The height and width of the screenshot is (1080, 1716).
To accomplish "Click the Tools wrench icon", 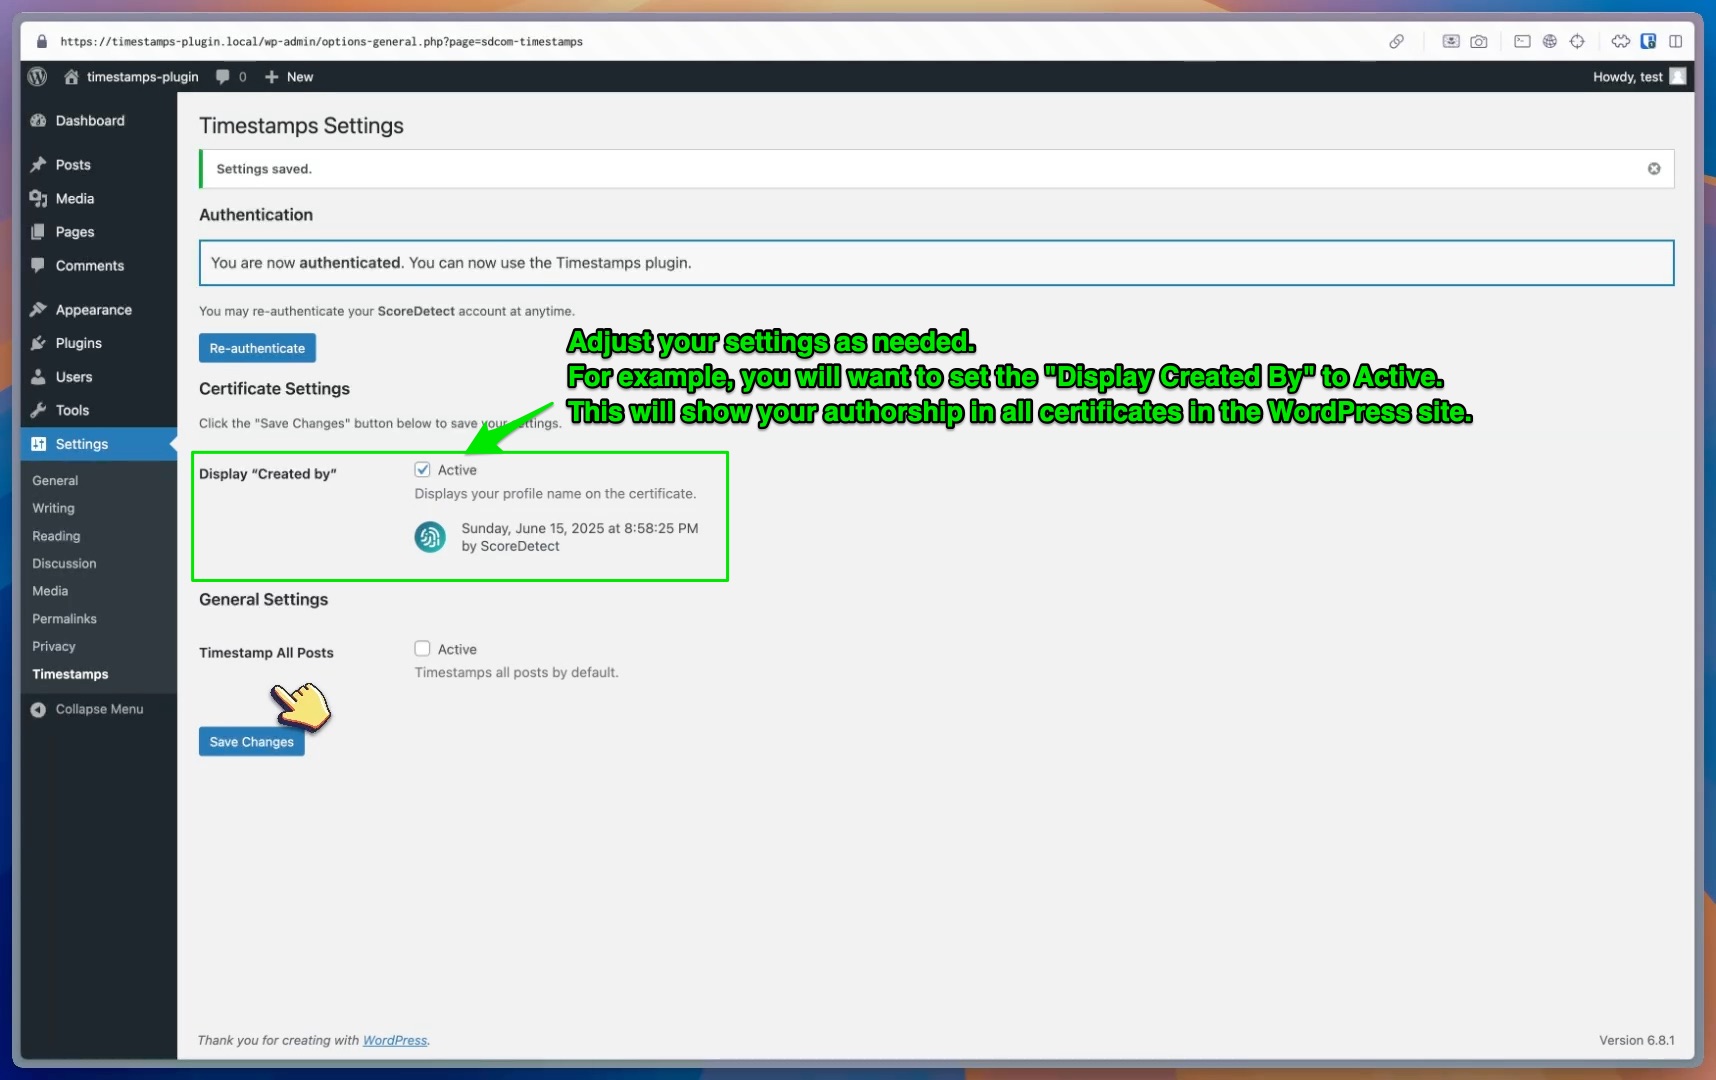I will click(x=38, y=410).
